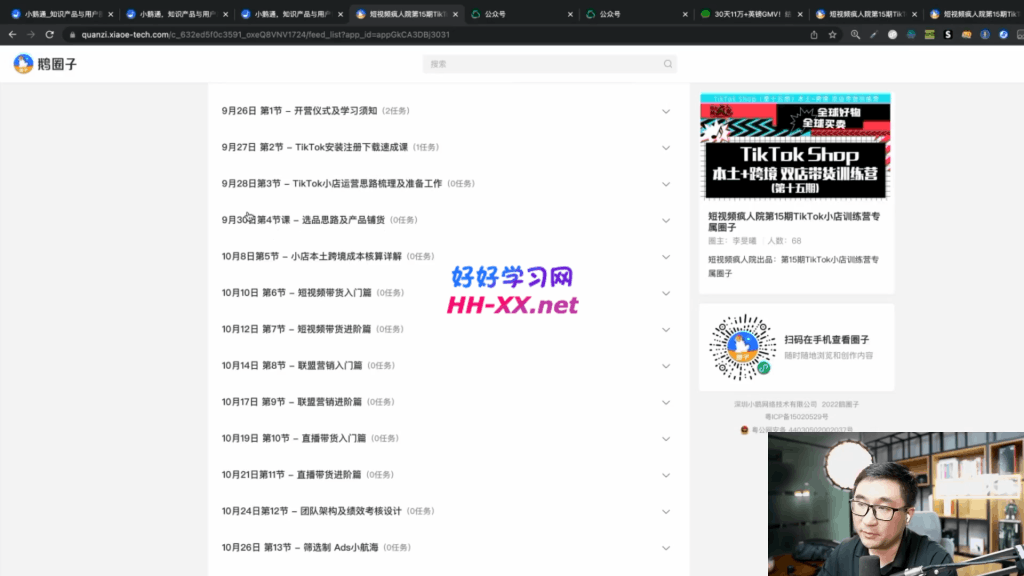Expand the 第12节 团队架构及绩效考核设计 chevron
This screenshot has height=576, width=1024.
(x=665, y=511)
